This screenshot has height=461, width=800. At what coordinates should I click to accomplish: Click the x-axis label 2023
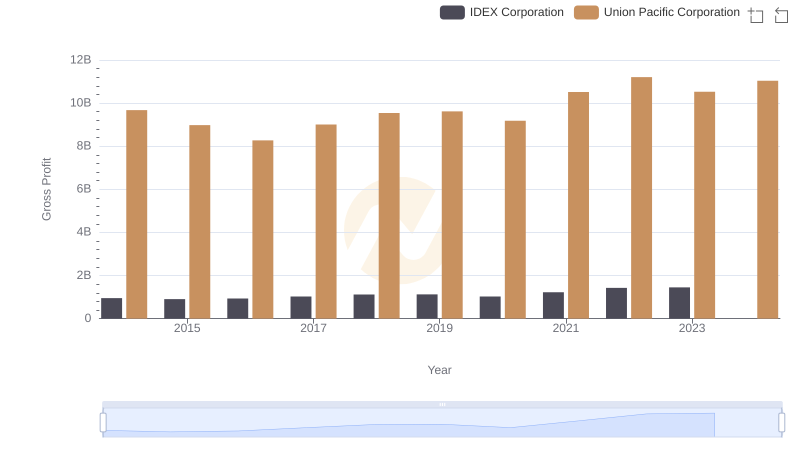coord(692,328)
